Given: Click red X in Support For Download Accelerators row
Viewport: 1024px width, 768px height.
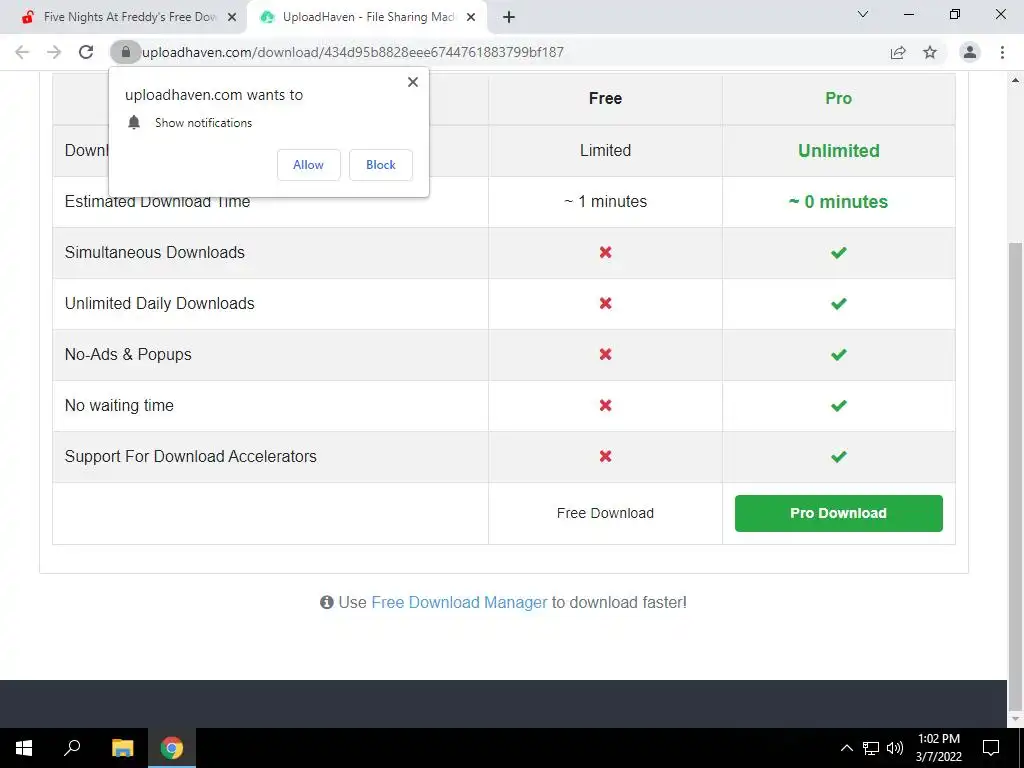Looking at the screenshot, I should coord(605,456).
